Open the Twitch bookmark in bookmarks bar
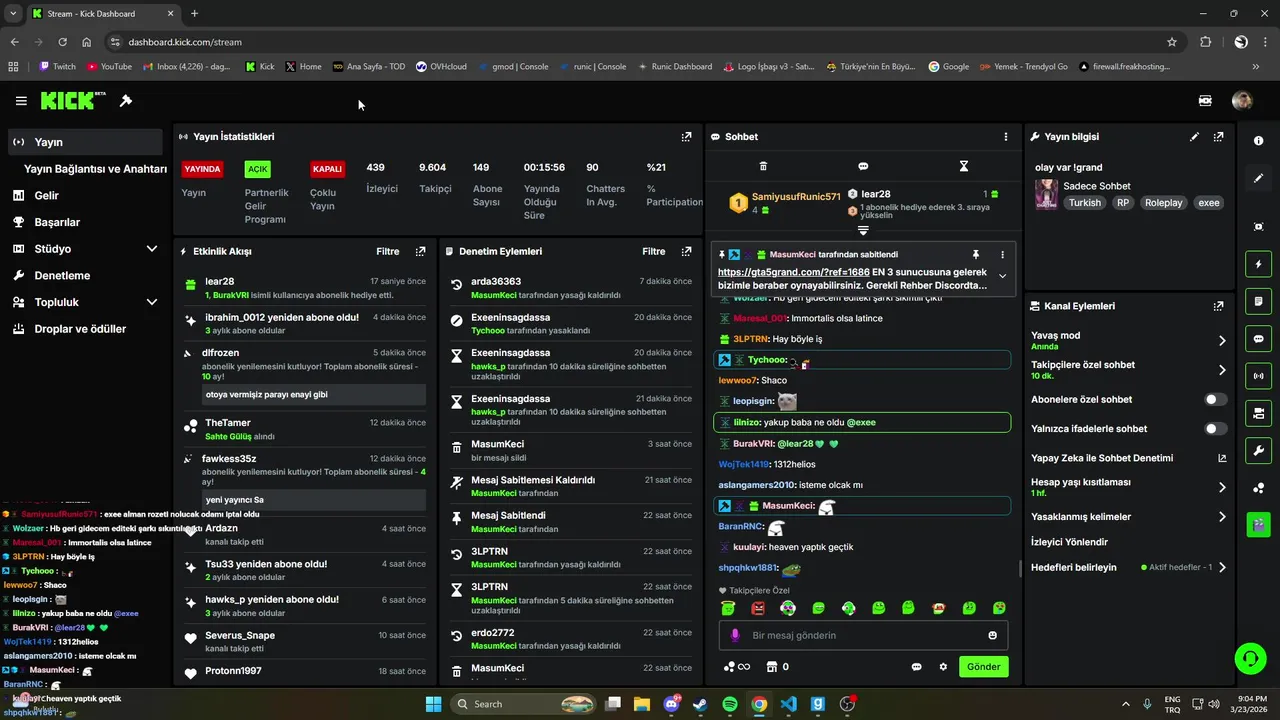1280x720 pixels. pyautogui.click(x=57, y=67)
